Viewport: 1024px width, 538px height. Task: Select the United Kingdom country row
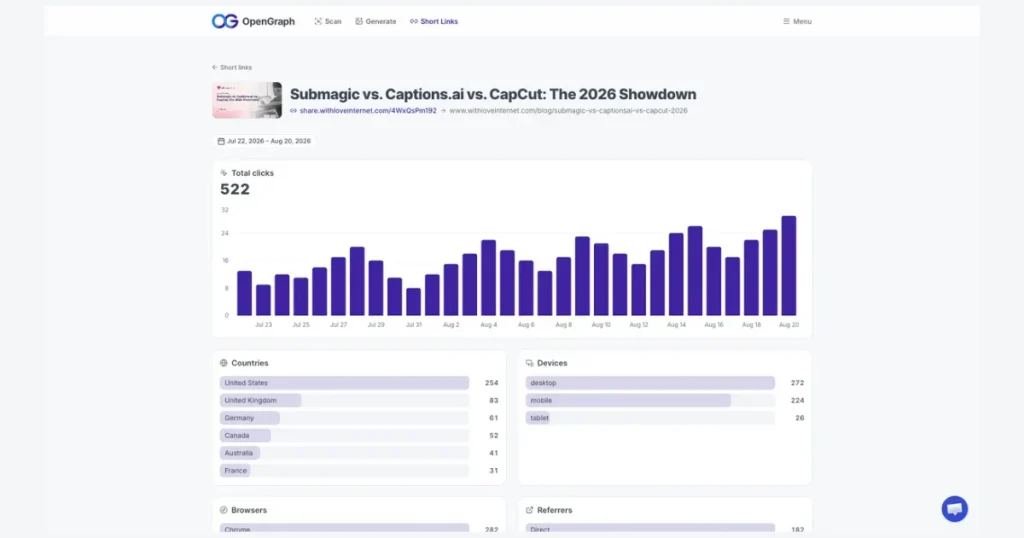pos(359,401)
